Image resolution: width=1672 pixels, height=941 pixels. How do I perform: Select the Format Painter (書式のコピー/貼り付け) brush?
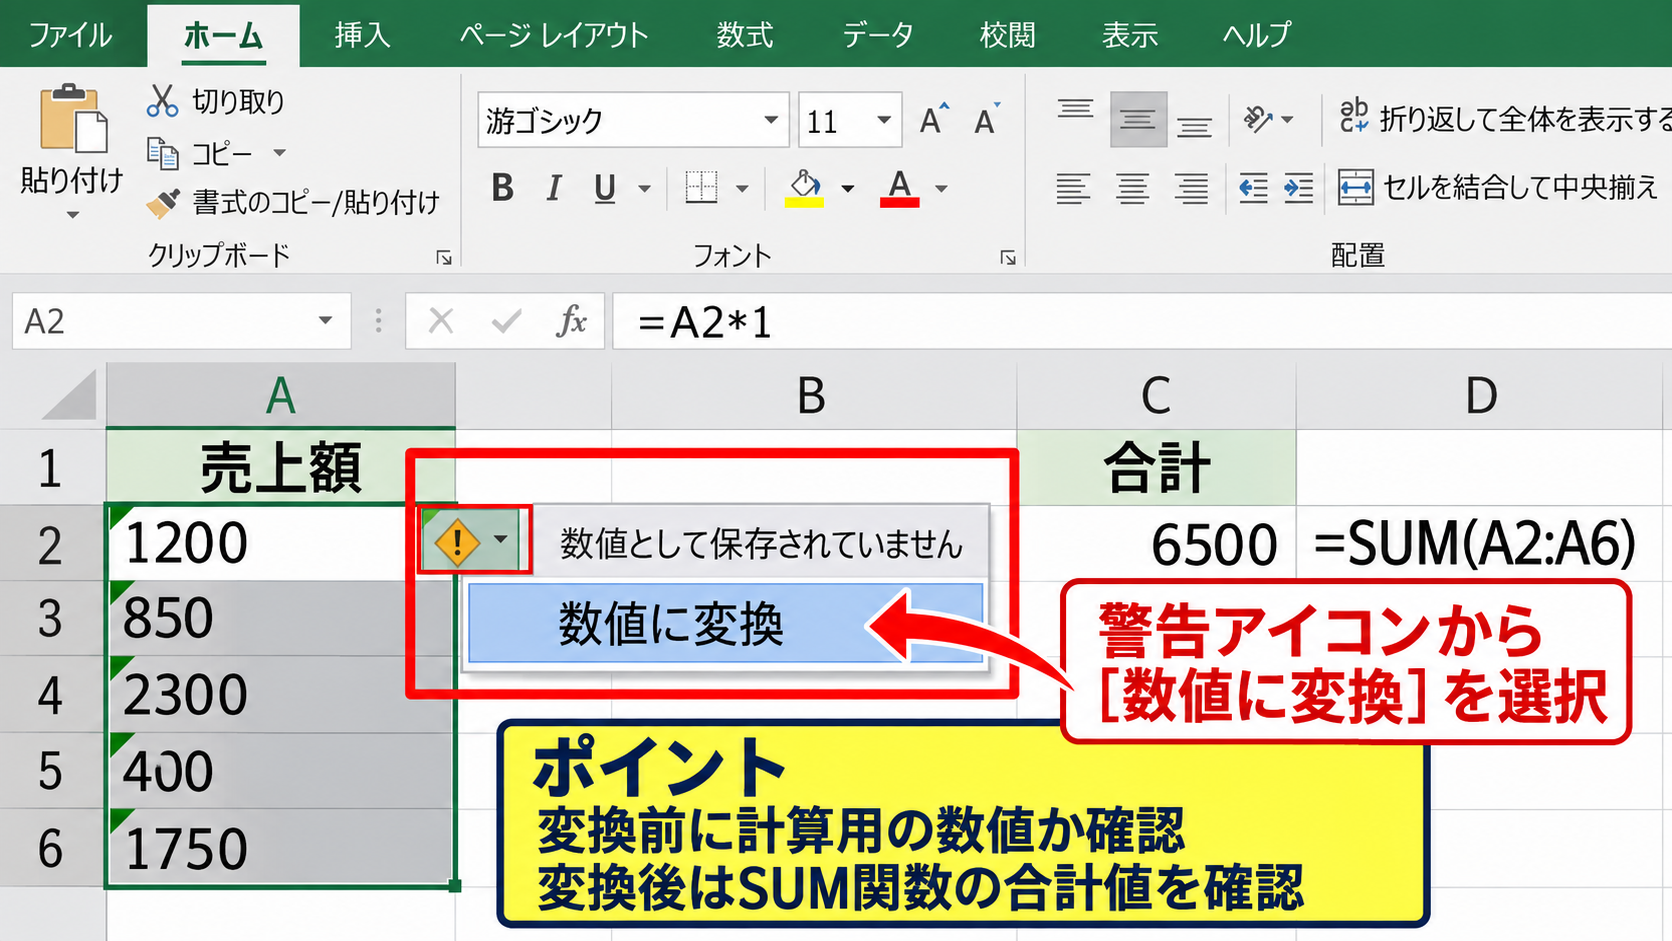pos(163,203)
